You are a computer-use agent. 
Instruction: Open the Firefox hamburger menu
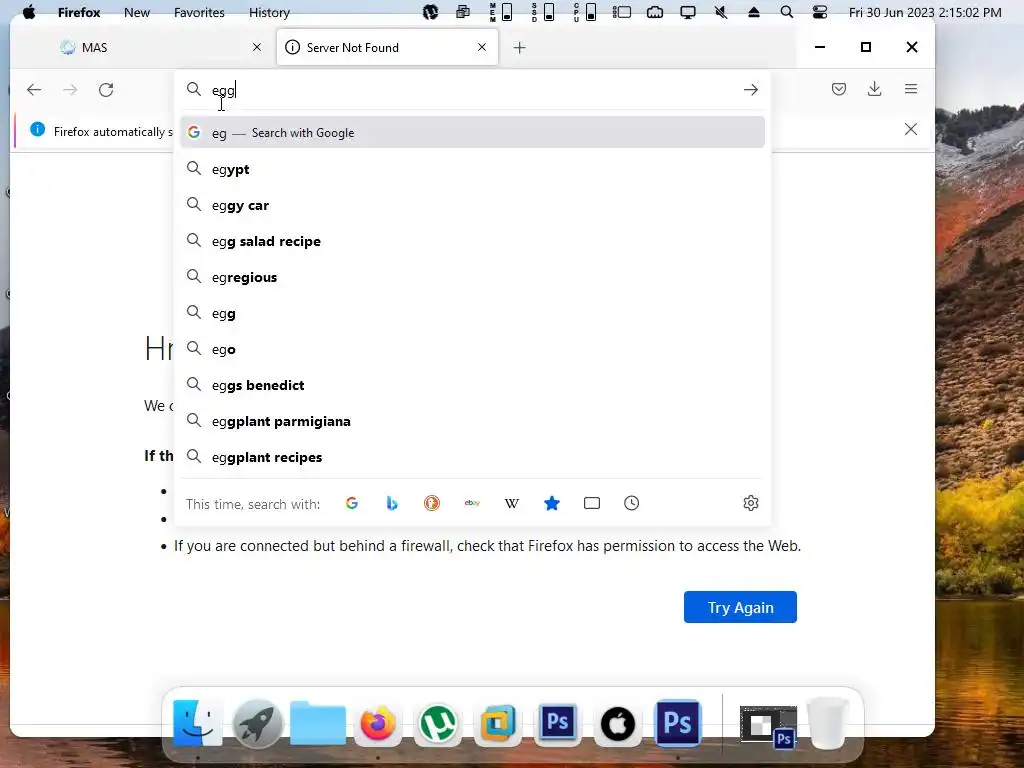coord(911,89)
